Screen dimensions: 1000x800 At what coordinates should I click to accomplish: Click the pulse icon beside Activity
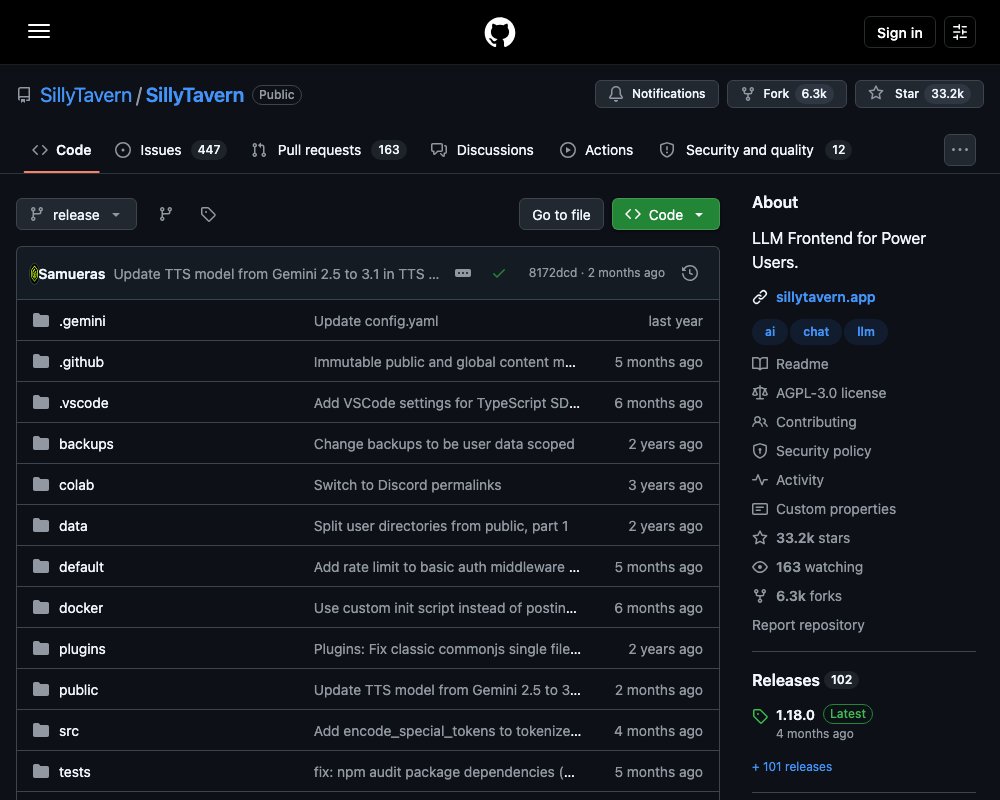(760, 480)
